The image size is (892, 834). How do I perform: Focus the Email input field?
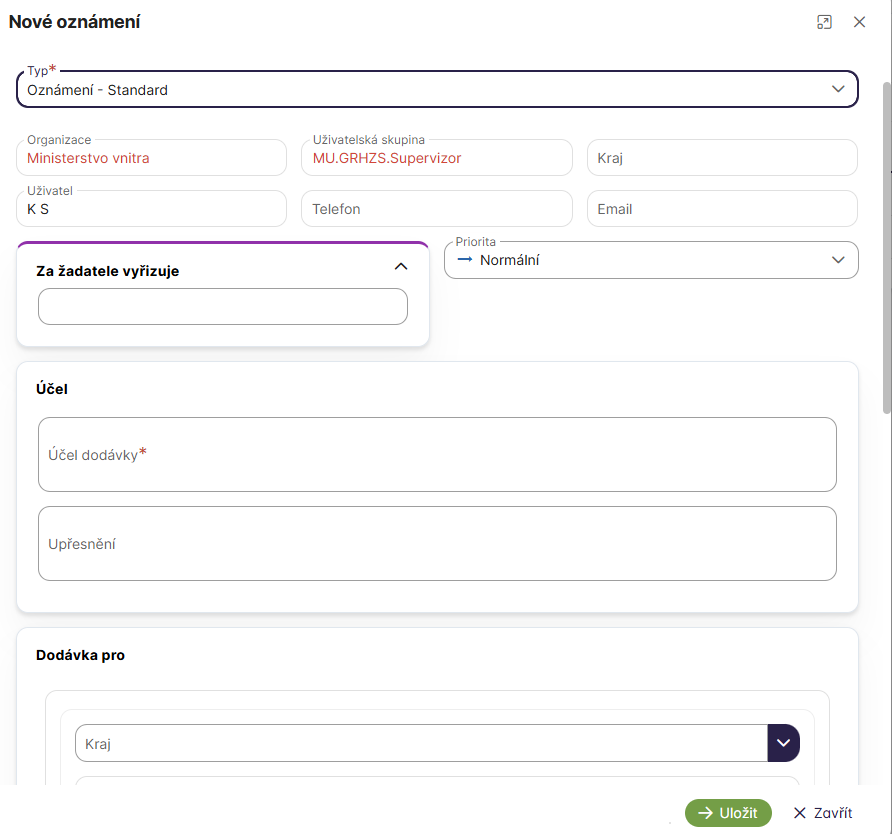click(x=721, y=209)
